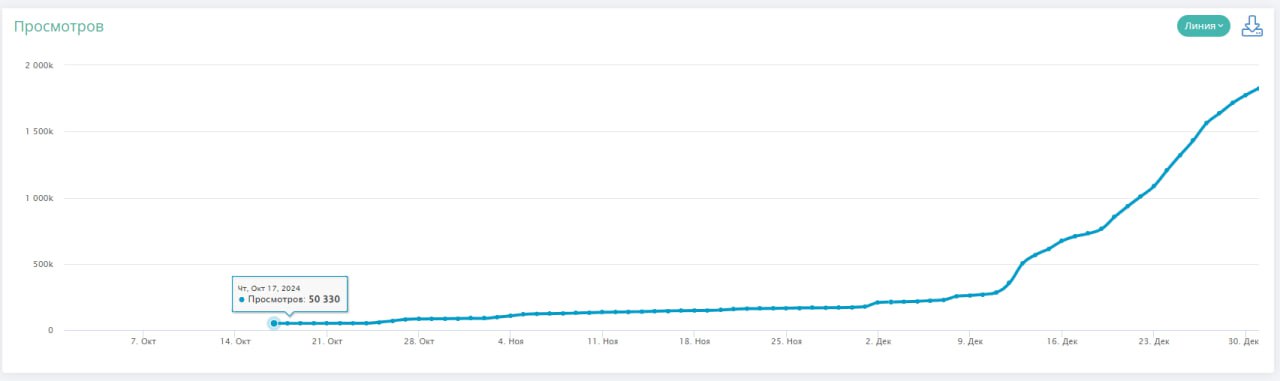Open the Линия chart type dropdown
1280x381 pixels.
(x=1203, y=27)
